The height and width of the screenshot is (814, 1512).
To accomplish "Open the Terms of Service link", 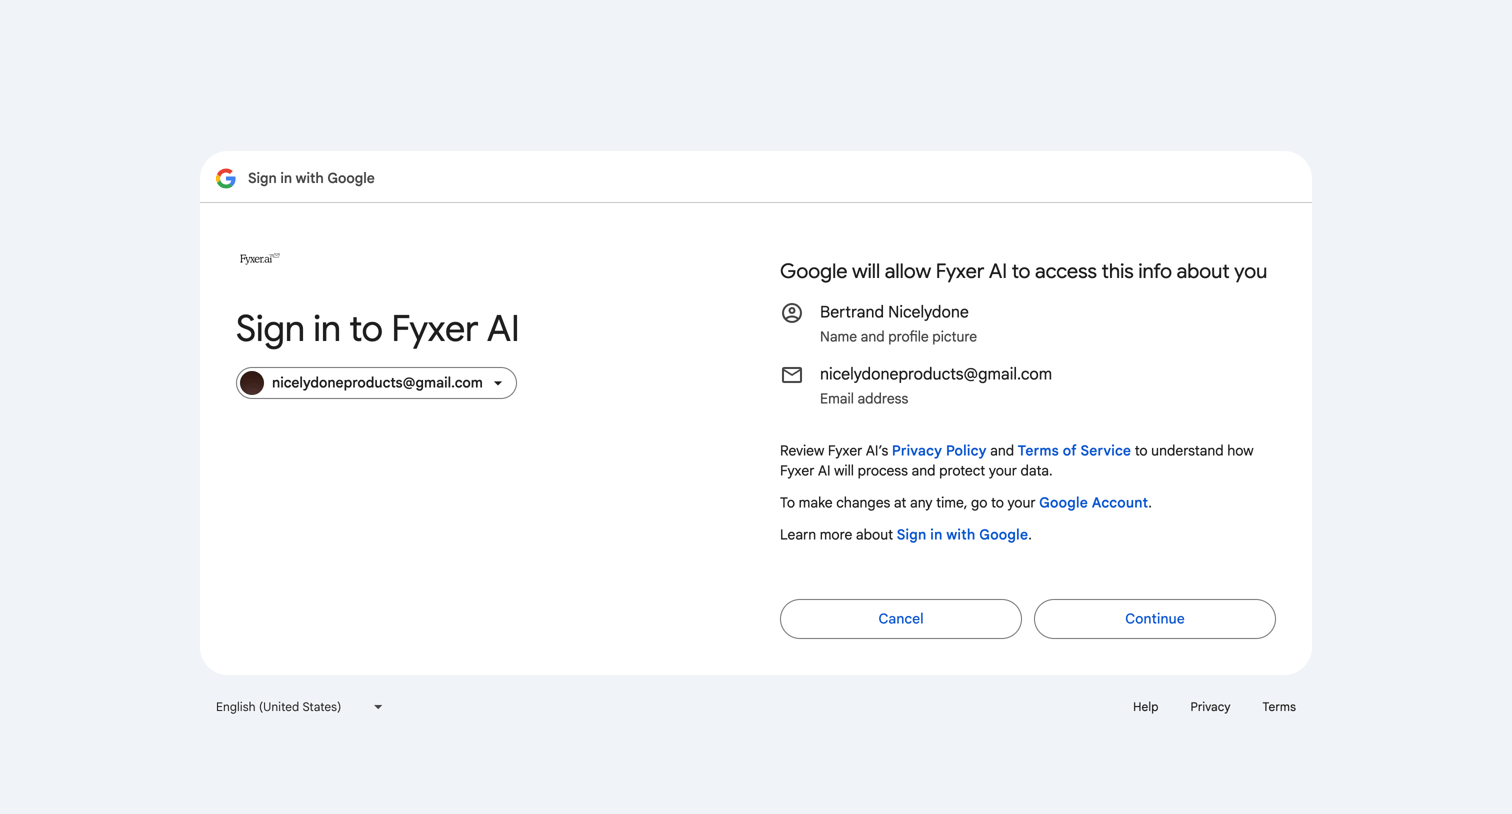I will [1074, 451].
